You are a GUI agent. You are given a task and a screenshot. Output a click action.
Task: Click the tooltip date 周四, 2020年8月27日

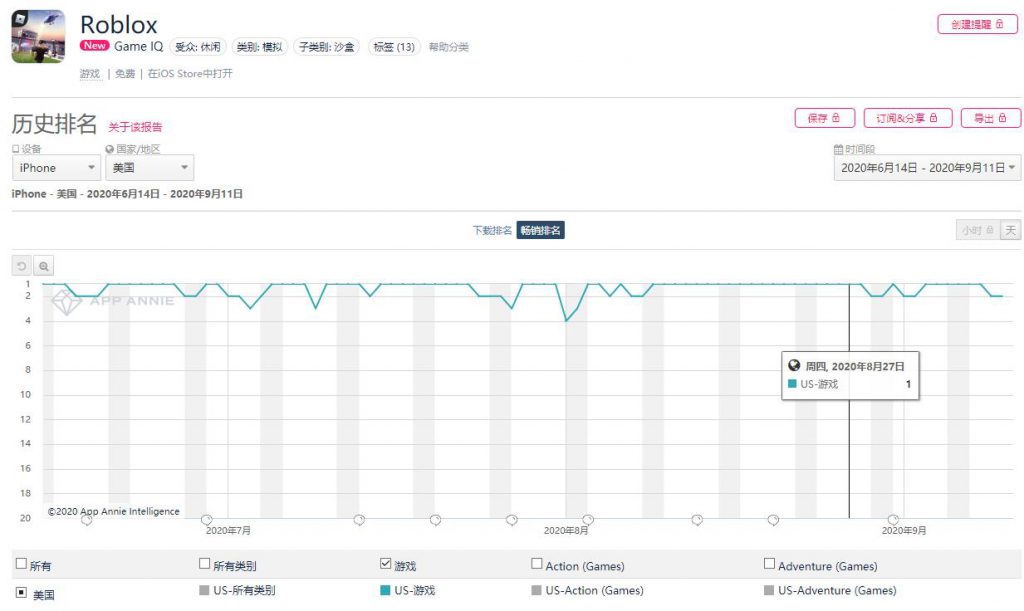[855, 366]
